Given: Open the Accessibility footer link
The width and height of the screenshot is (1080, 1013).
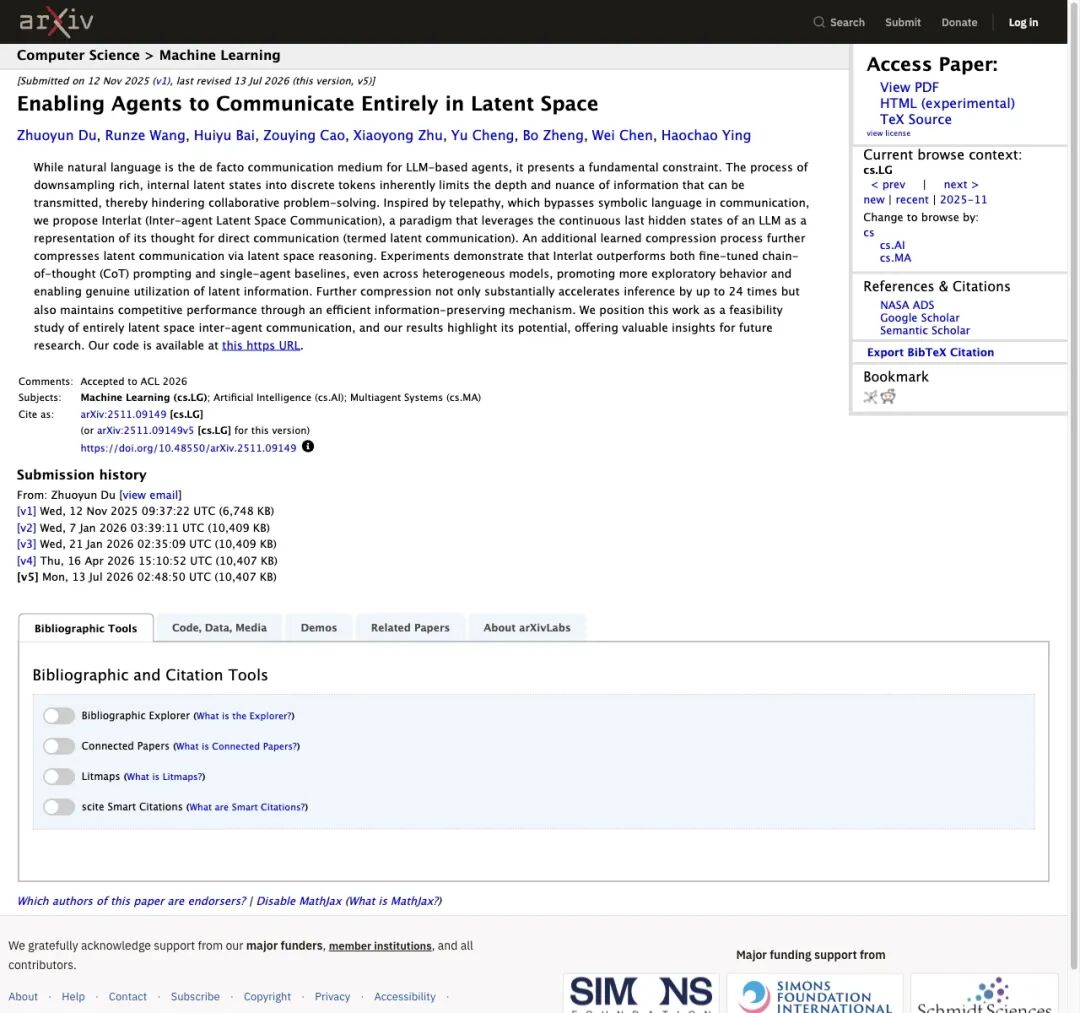Looking at the screenshot, I should 404,996.
